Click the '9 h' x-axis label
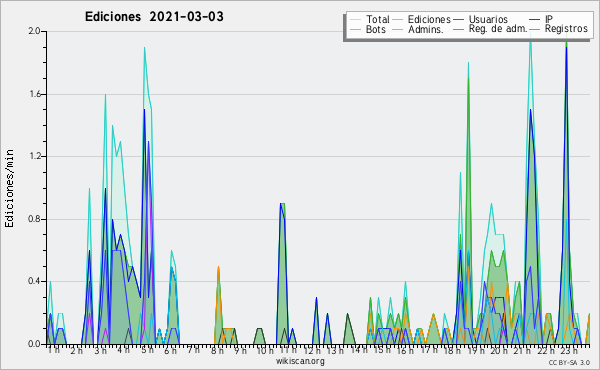 (x=240, y=350)
